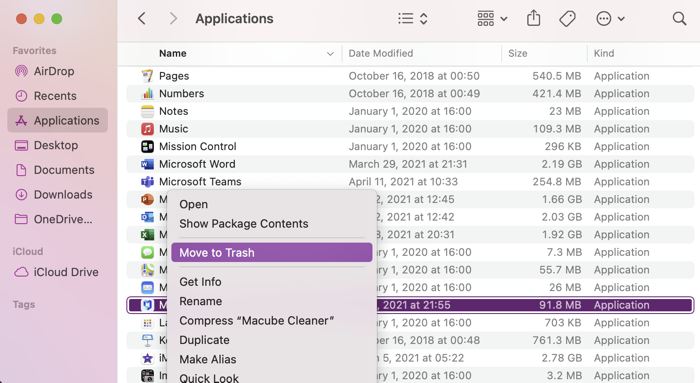Click the Keynote icon in 761.3 MB row

coord(147,340)
